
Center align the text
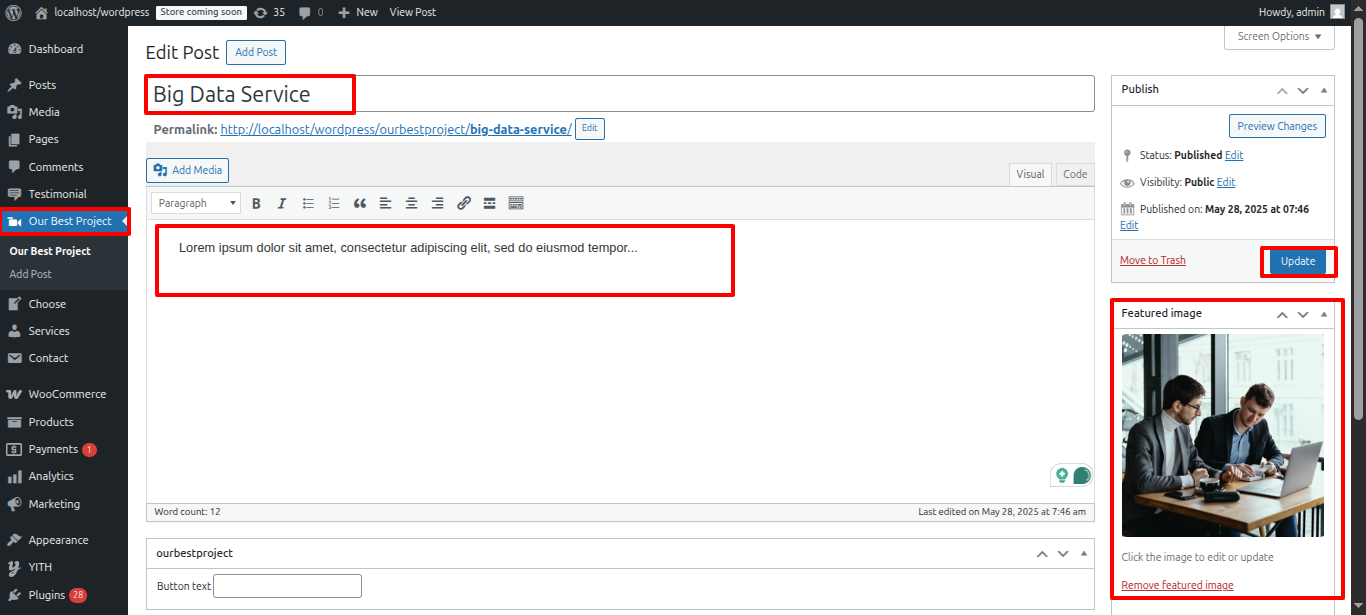412,203
